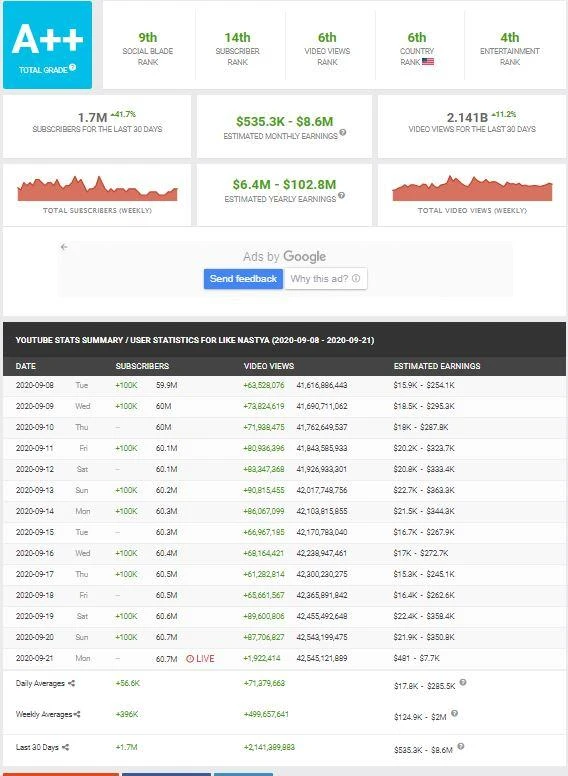This screenshot has width=568, height=776.
Task: Click total views 42,238,947,461
Action: 322,553
